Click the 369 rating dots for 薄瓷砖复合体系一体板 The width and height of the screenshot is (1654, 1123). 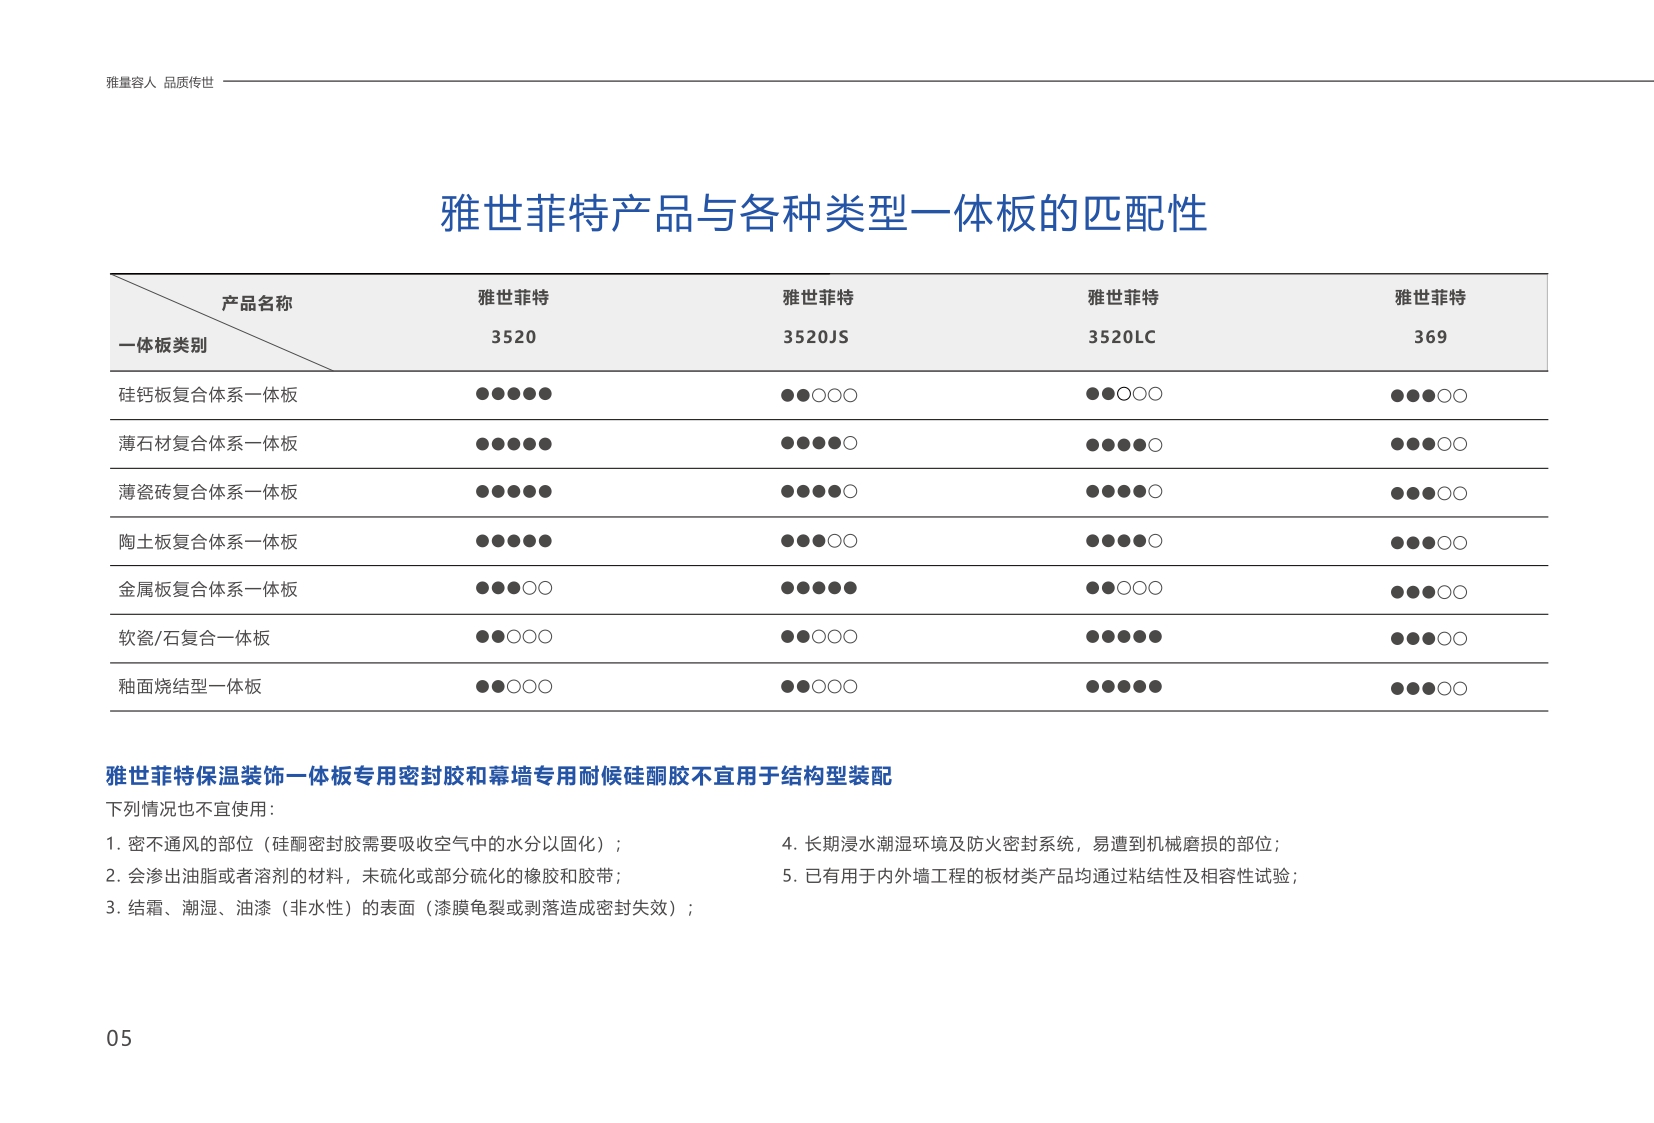tap(1429, 493)
